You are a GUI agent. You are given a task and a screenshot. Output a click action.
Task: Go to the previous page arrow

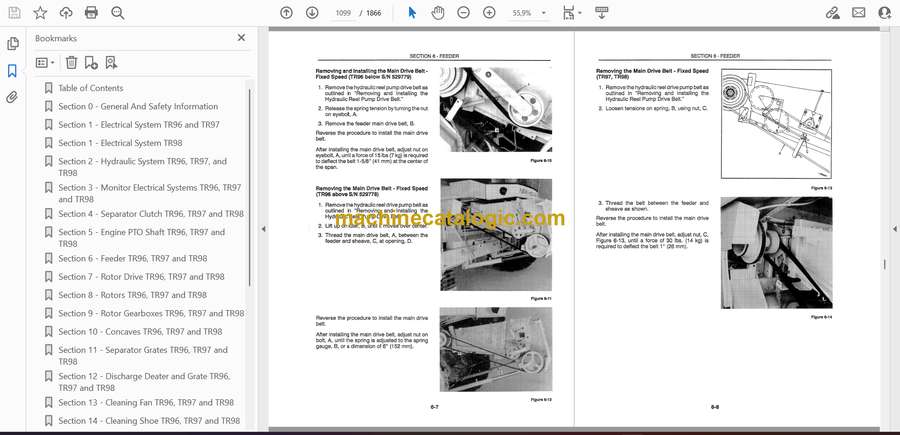tap(286, 13)
